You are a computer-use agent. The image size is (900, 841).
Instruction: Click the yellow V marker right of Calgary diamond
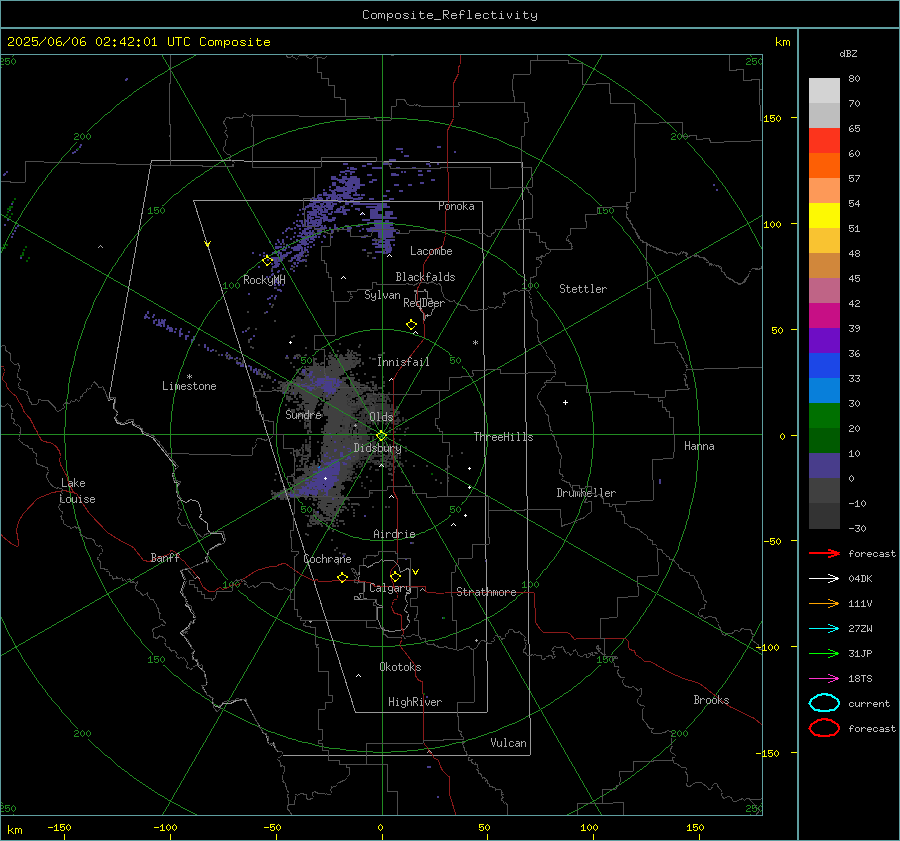coord(416,572)
